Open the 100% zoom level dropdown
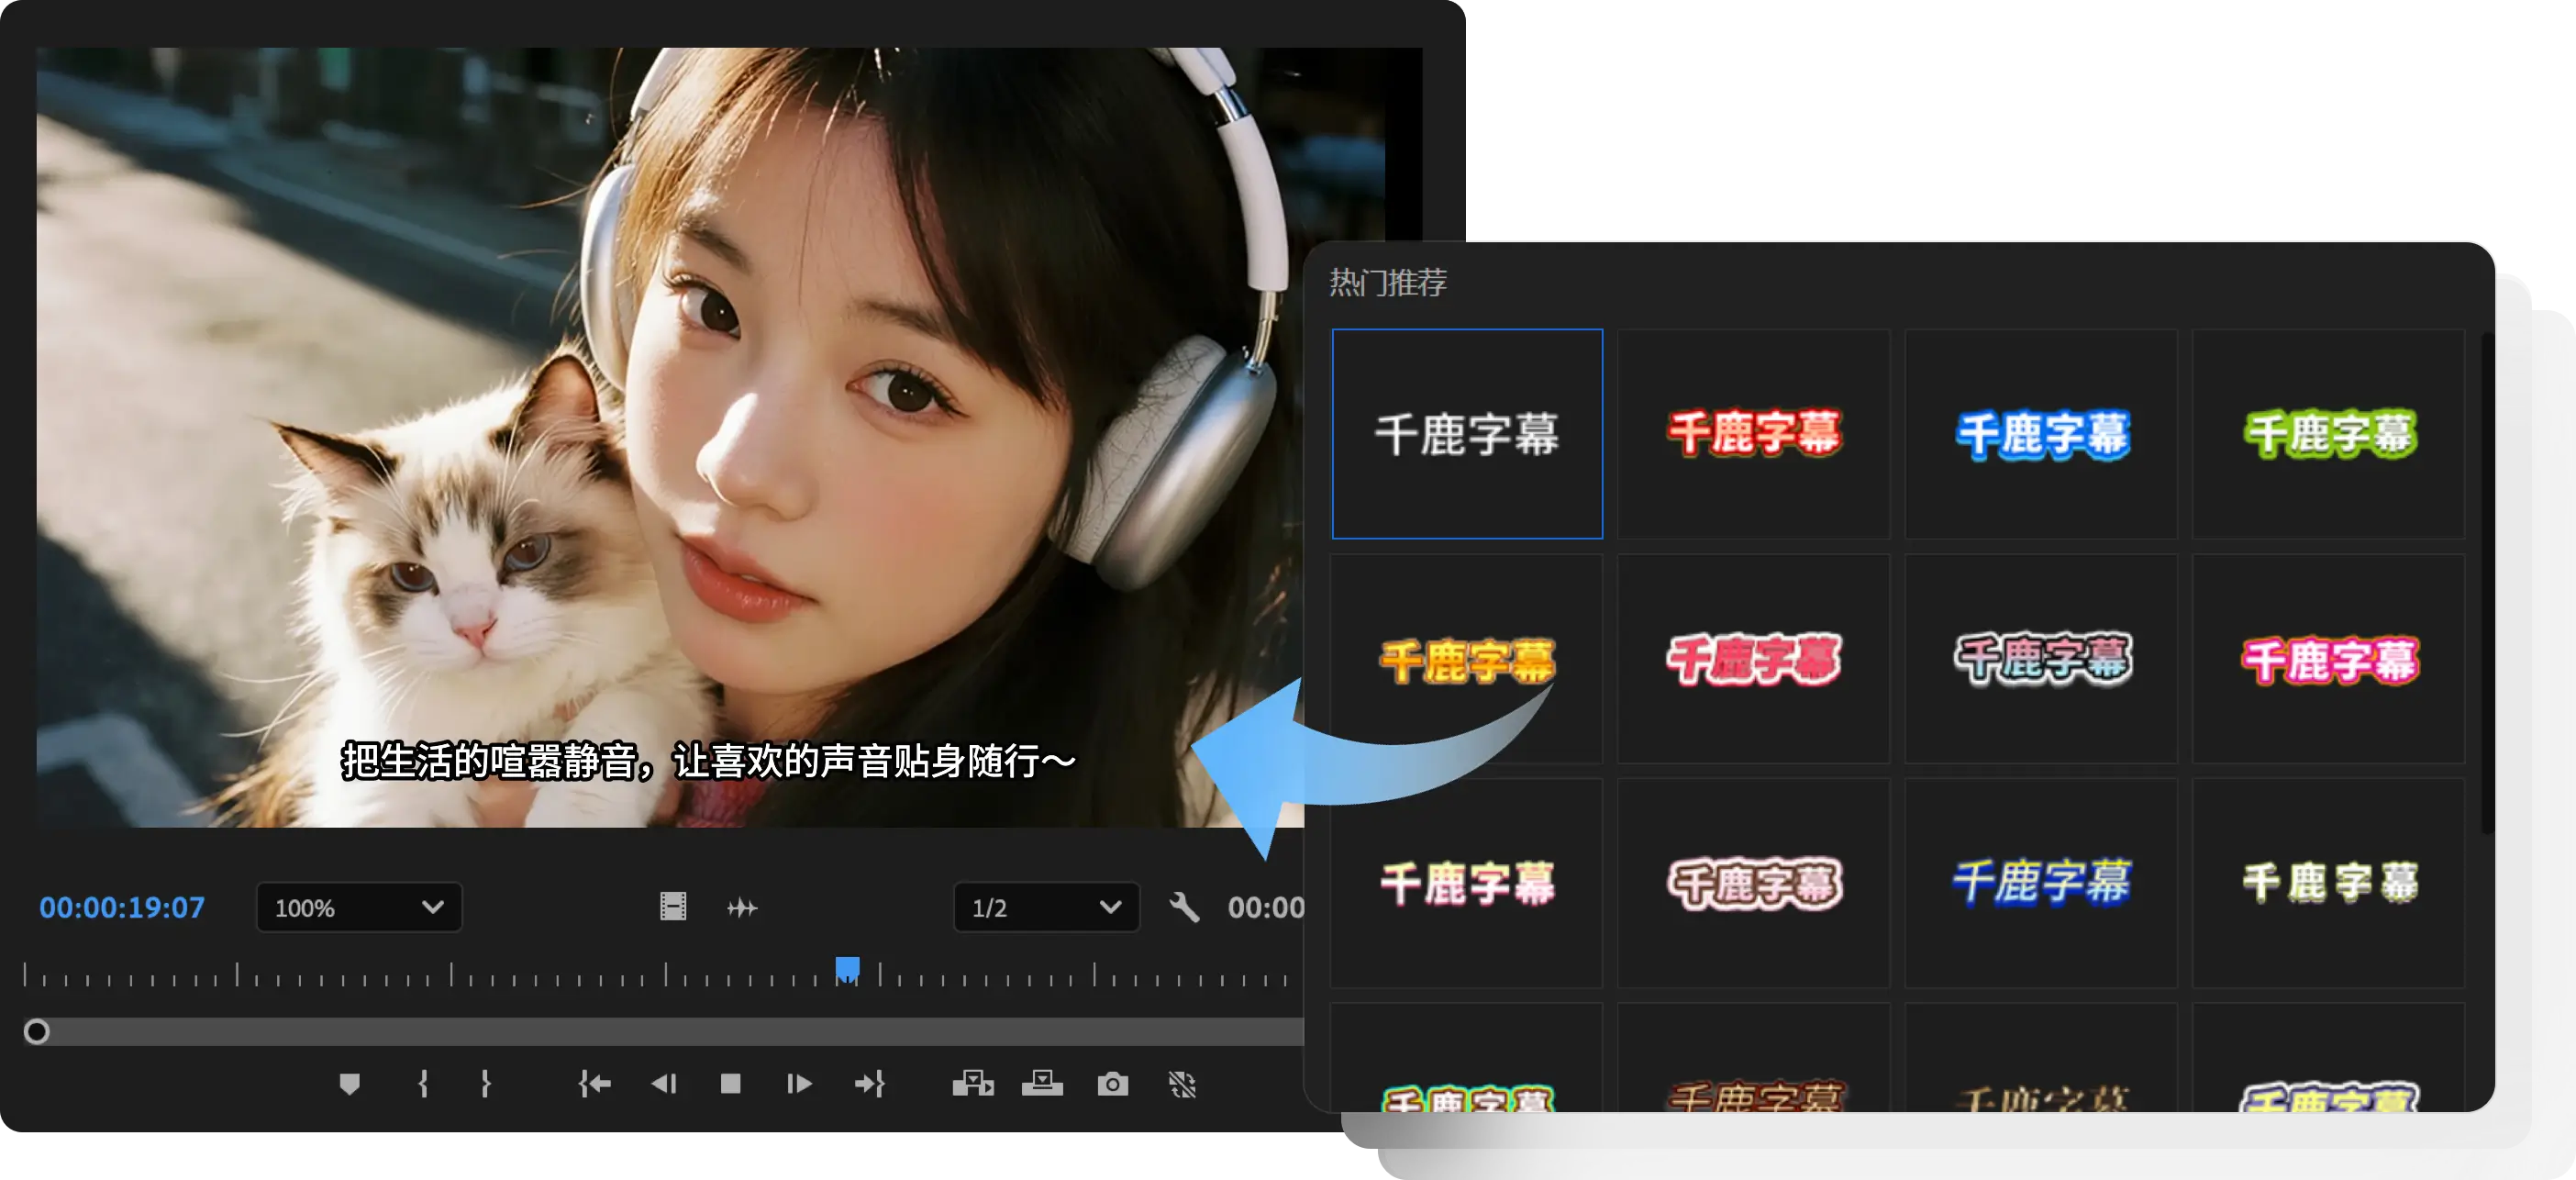This screenshot has width=2576, height=1180. click(358, 908)
